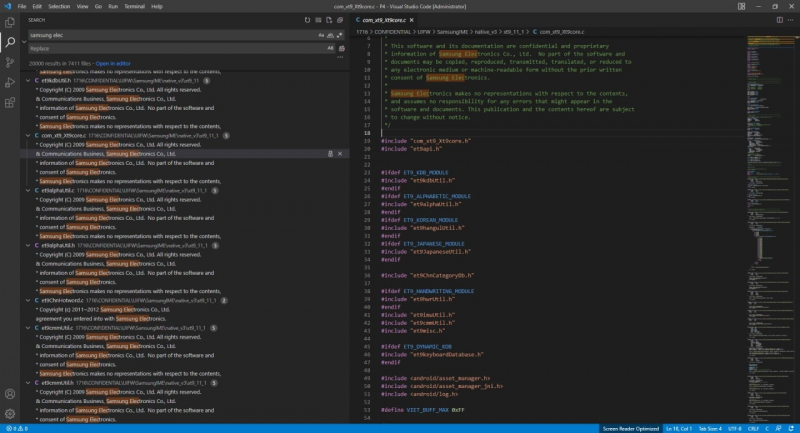Click Screen Reader Optimized in status bar

[630, 428]
